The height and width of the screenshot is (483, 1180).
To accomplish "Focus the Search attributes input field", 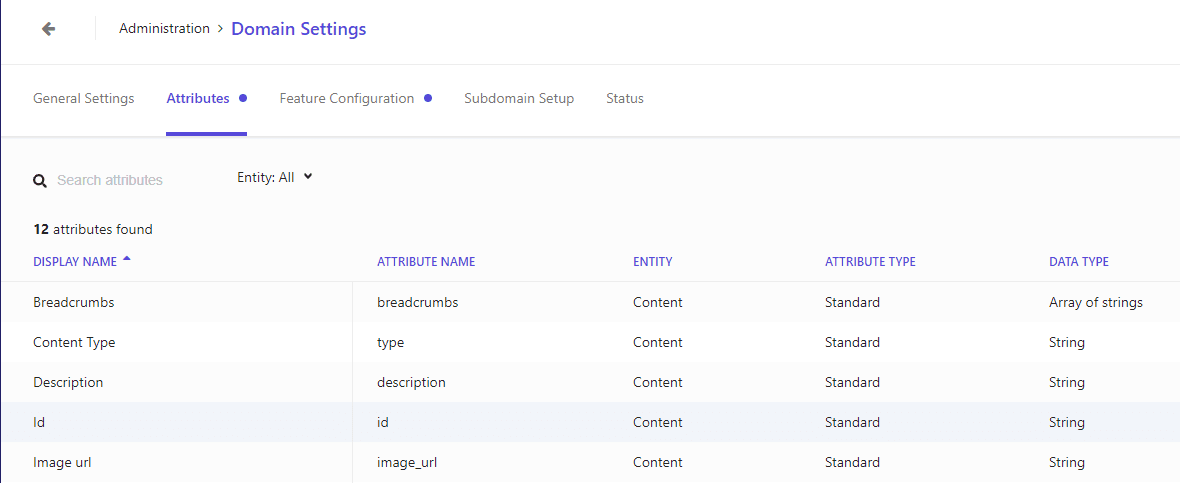I will 120,181.
